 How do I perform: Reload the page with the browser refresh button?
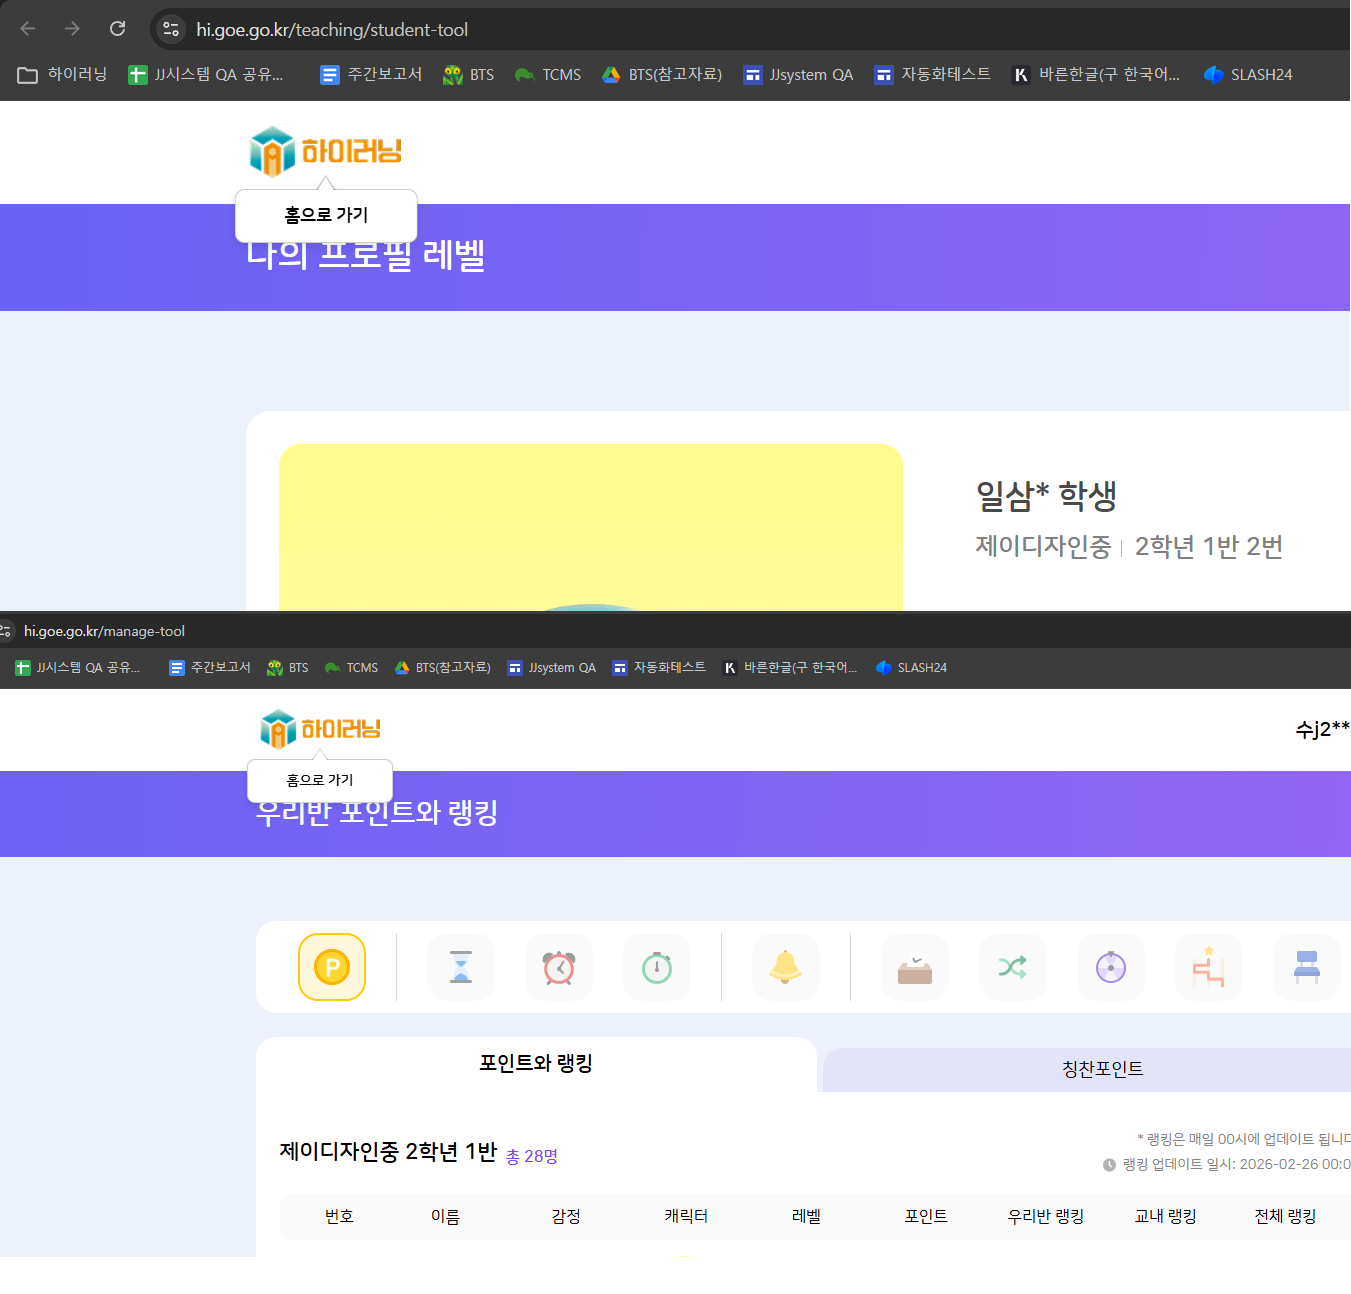[x=118, y=29]
